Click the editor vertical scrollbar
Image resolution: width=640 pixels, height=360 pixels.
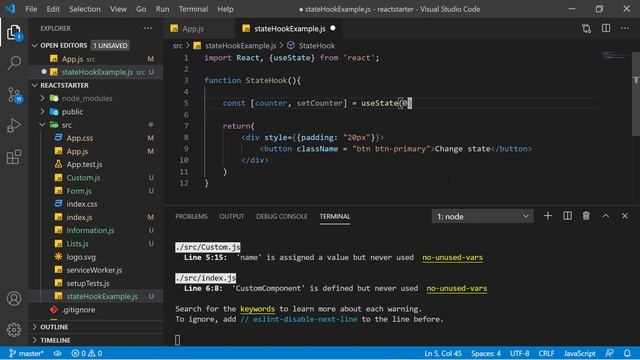coord(636,94)
